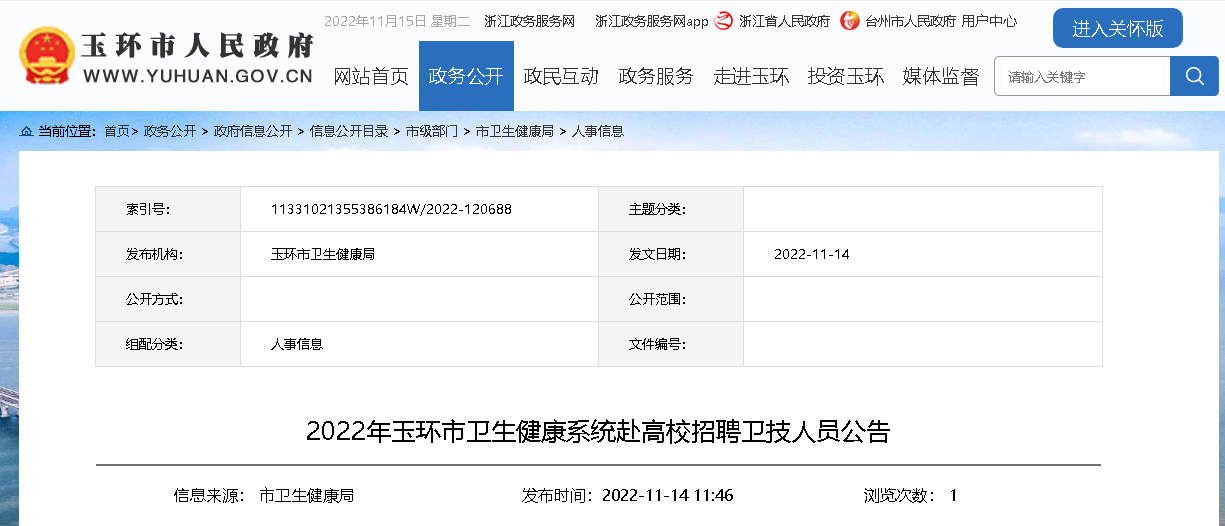This screenshot has width=1225, height=526.
Task: Click the 发布机构 label cell
Action: click(168, 254)
